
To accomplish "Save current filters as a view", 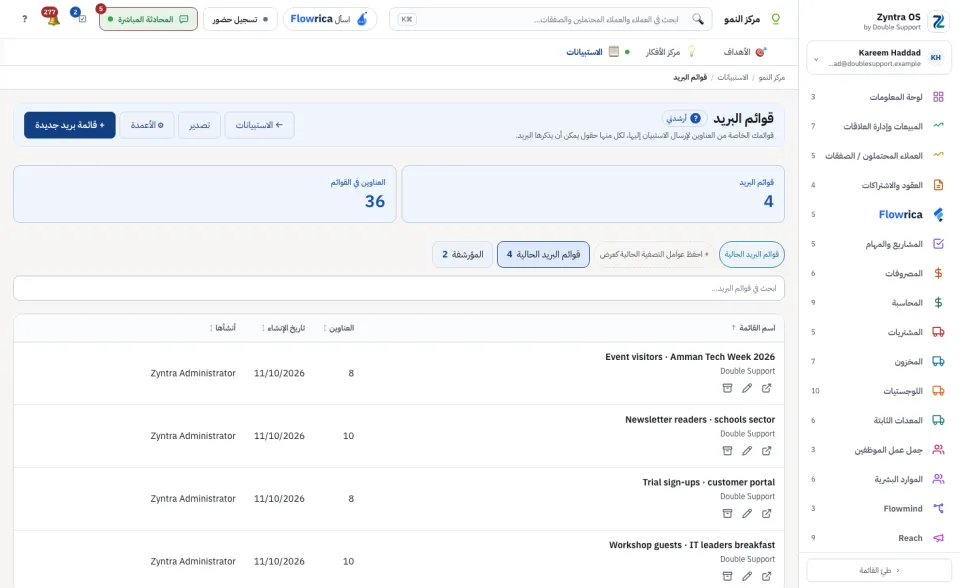I will coord(654,254).
